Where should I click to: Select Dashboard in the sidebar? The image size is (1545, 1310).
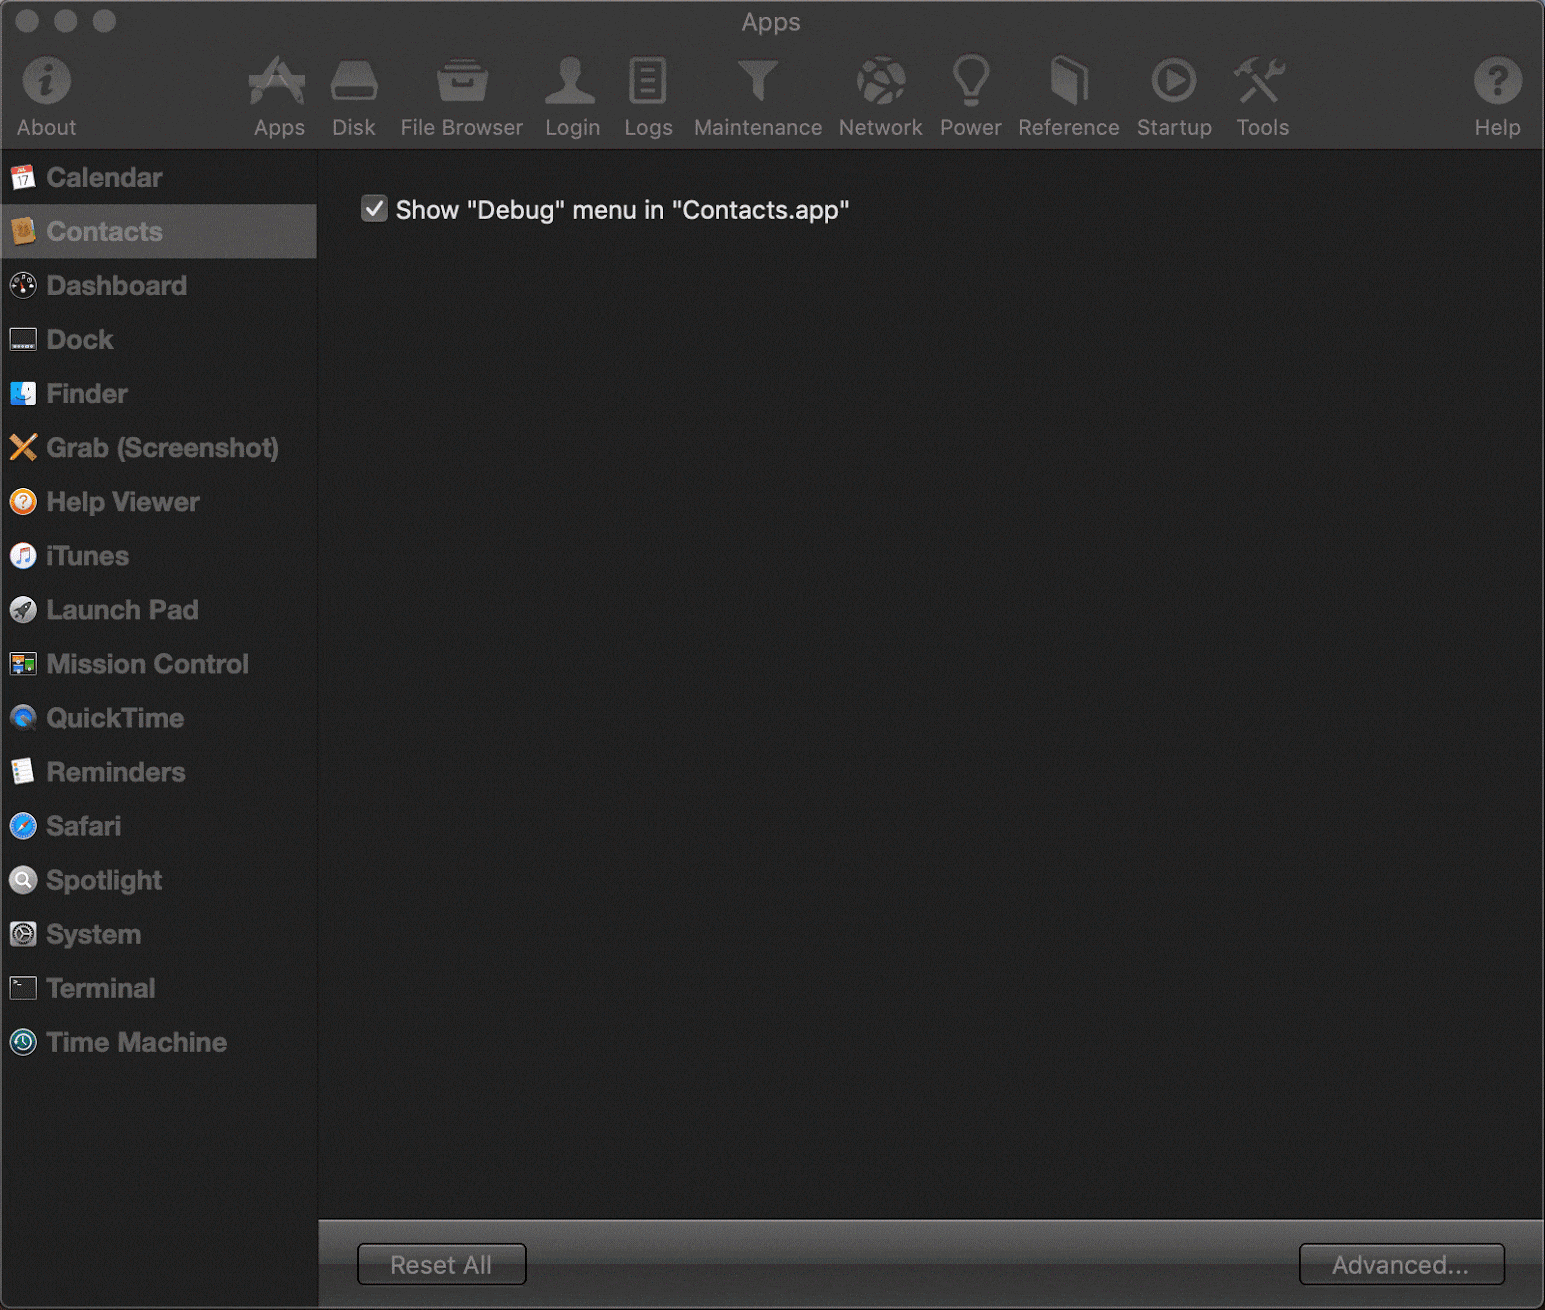(x=159, y=286)
